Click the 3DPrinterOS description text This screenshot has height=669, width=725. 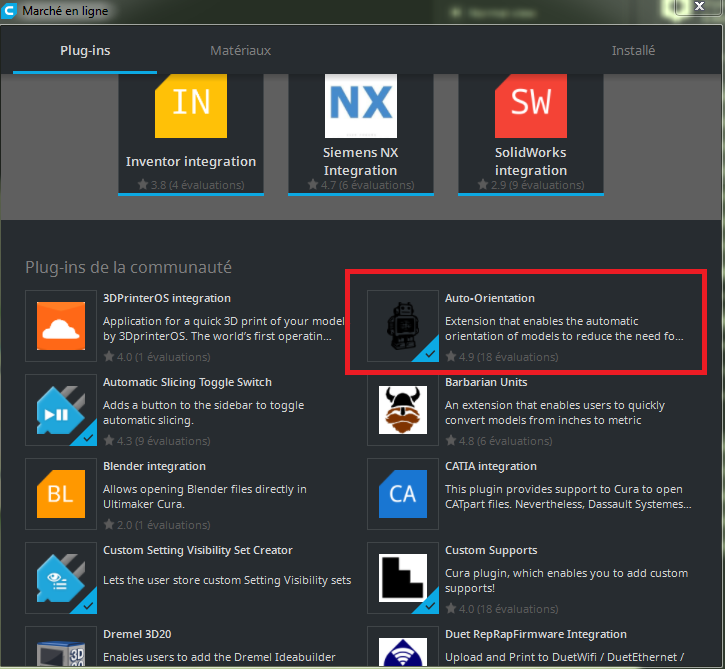(224, 329)
